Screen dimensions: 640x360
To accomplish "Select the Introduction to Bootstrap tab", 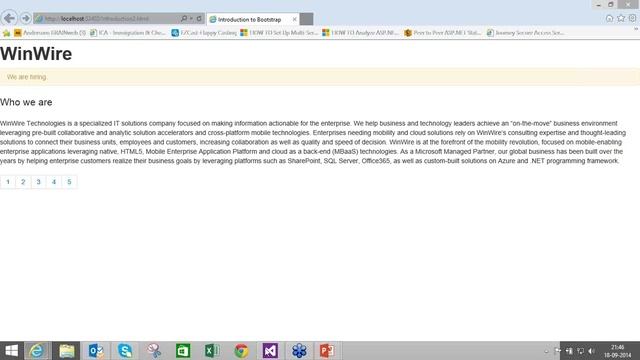I will click(x=250, y=19).
